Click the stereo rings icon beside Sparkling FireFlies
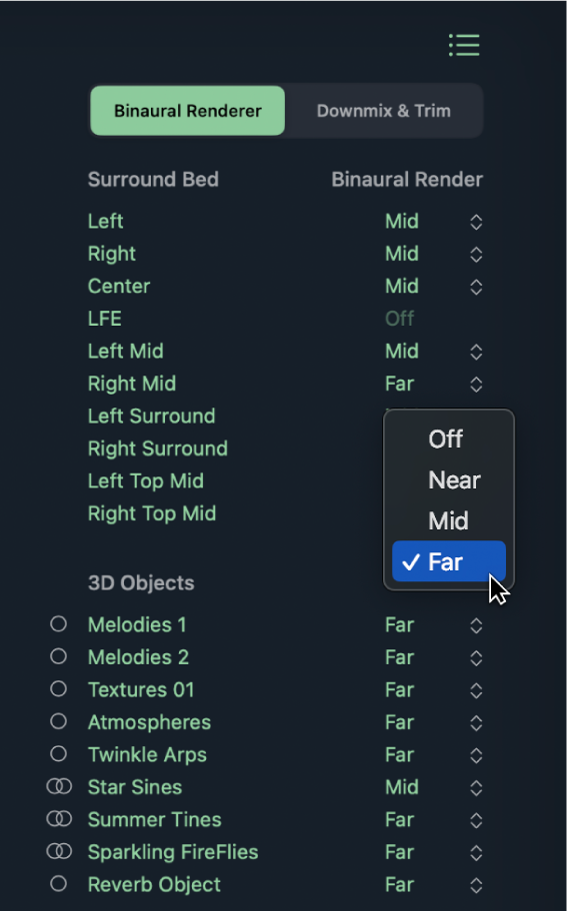Screen dimensions: 567x912 59,852
